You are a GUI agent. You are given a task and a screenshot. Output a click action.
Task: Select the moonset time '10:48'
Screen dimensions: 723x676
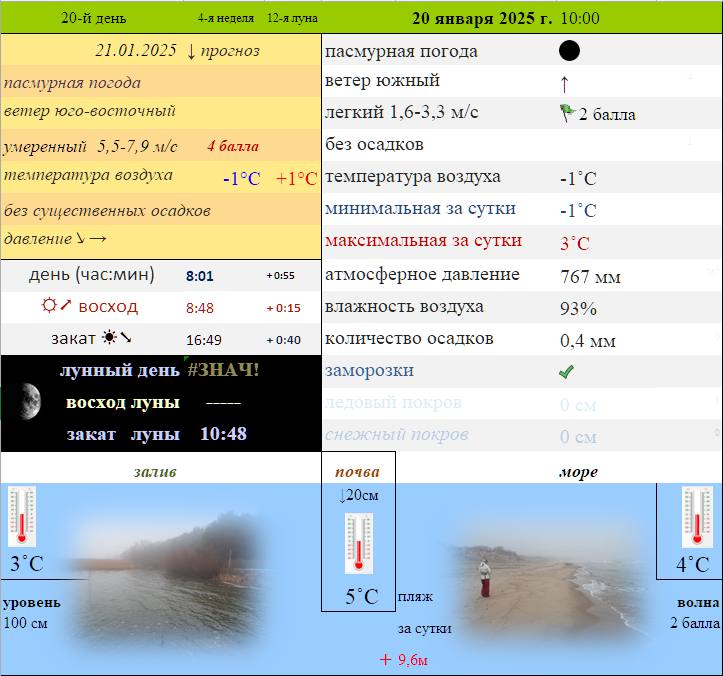(x=224, y=434)
